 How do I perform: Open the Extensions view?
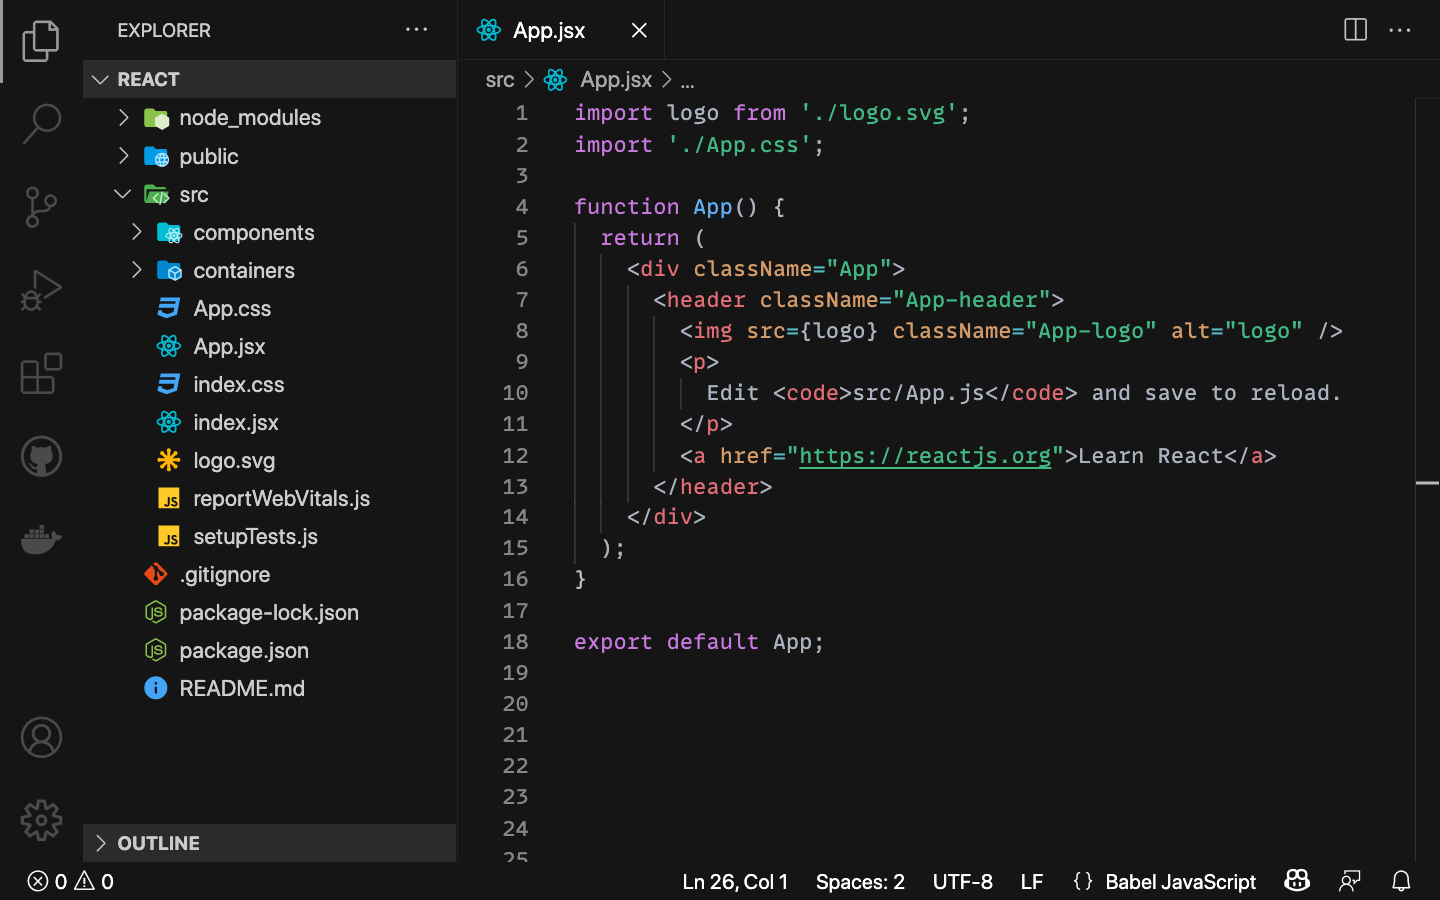coord(40,373)
